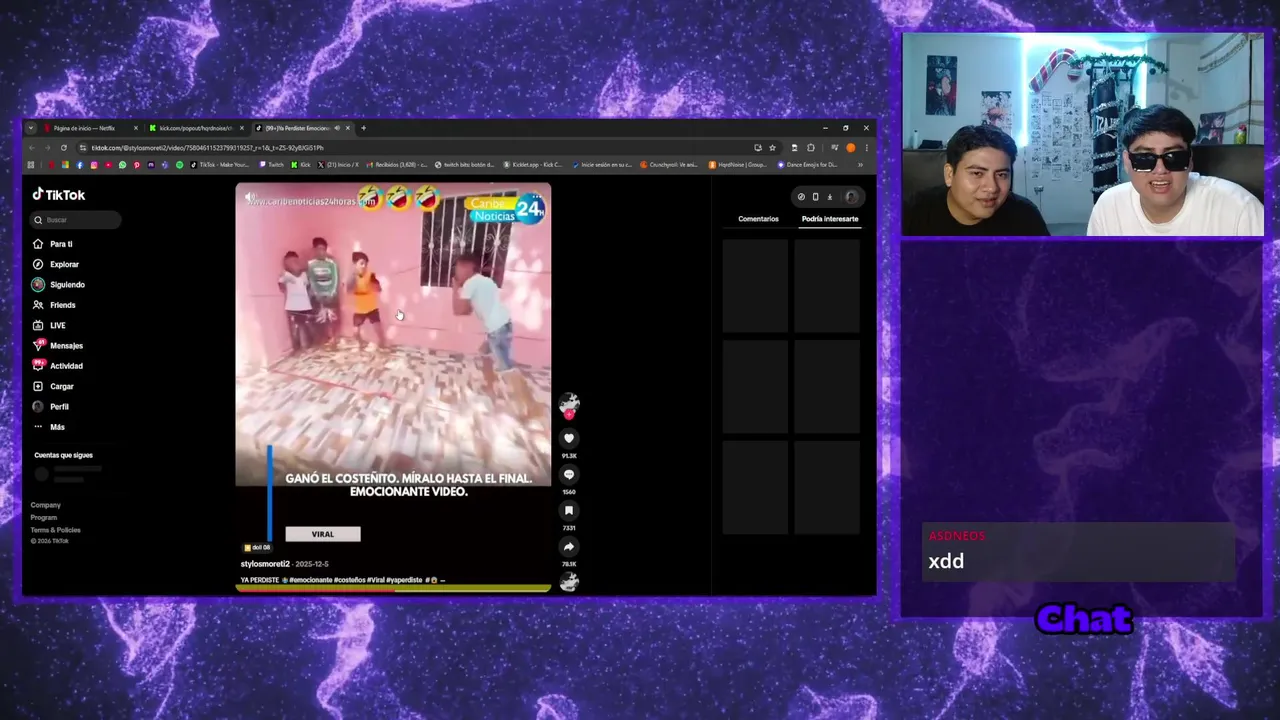Open comments with the speech bubble icon

click(x=569, y=474)
